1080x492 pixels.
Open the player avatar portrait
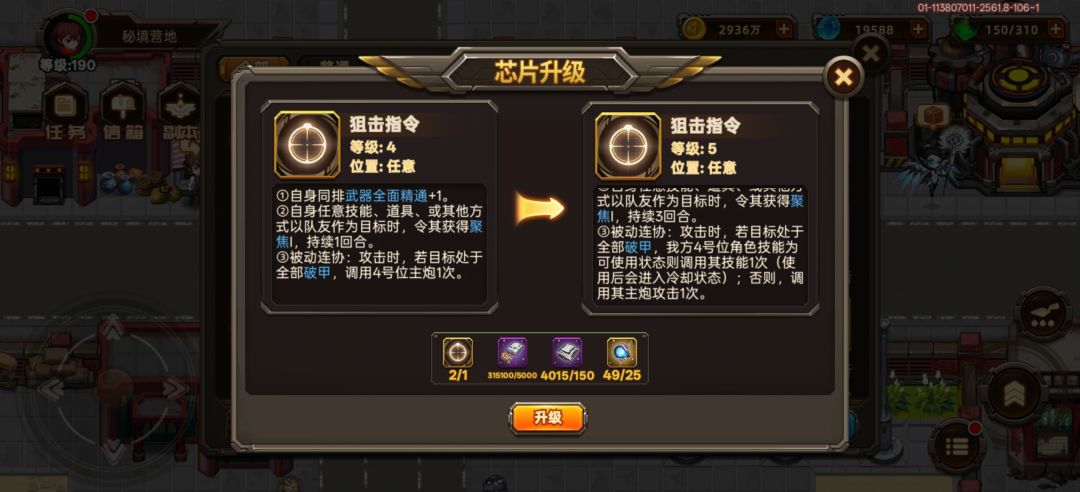[x=67, y=33]
